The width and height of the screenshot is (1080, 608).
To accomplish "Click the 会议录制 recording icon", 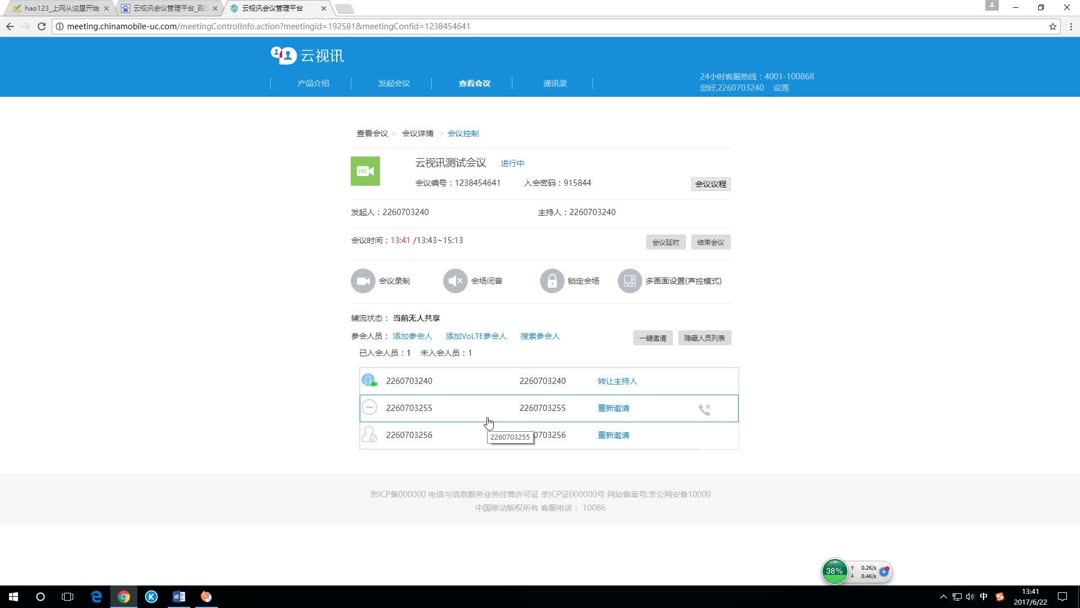I will 363,280.
